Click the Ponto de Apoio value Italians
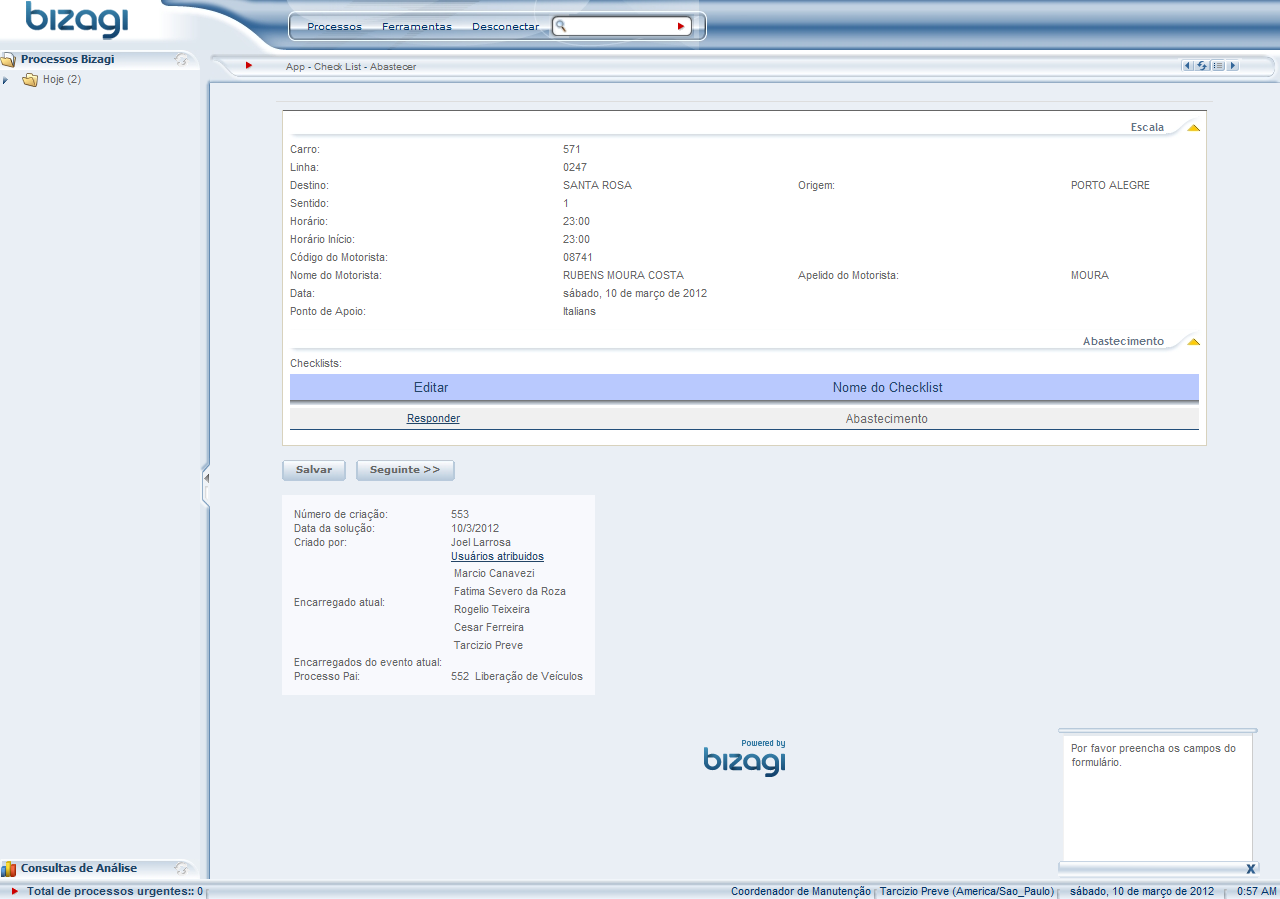 579,311
